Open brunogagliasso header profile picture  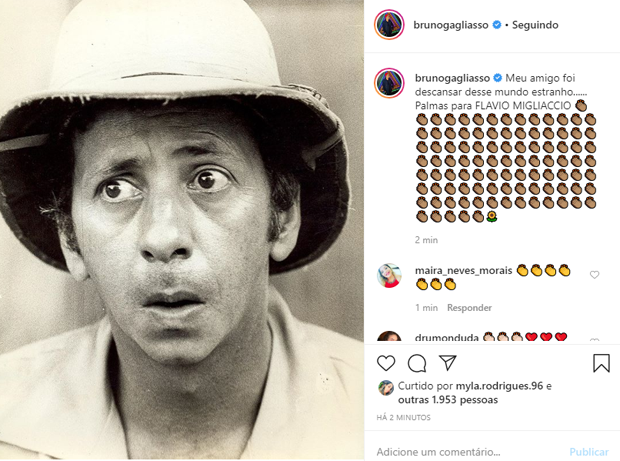389,25
